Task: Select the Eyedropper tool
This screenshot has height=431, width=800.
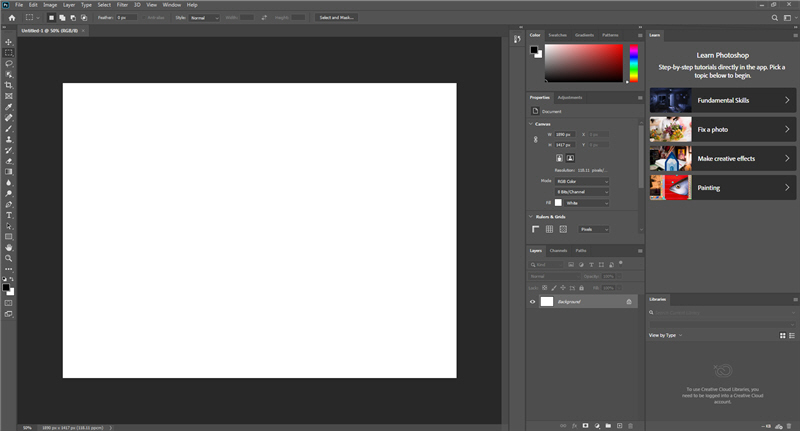Action: click(9, 107)
